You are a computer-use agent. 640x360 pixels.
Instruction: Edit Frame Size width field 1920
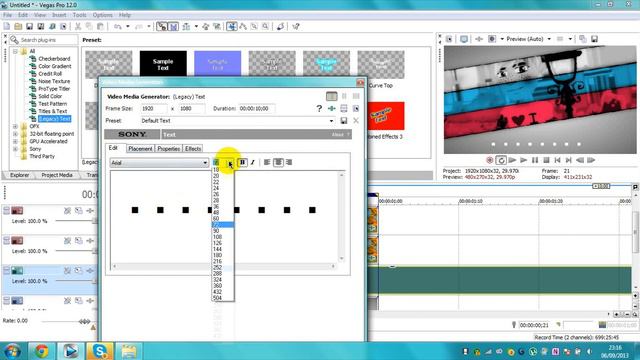click(154, 109)
